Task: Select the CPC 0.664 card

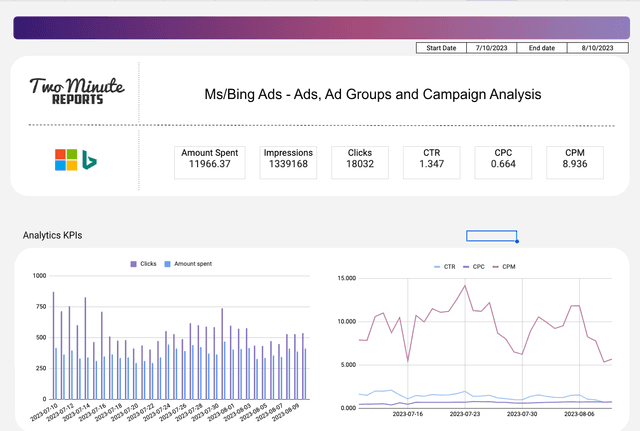Action: point(503,162)
